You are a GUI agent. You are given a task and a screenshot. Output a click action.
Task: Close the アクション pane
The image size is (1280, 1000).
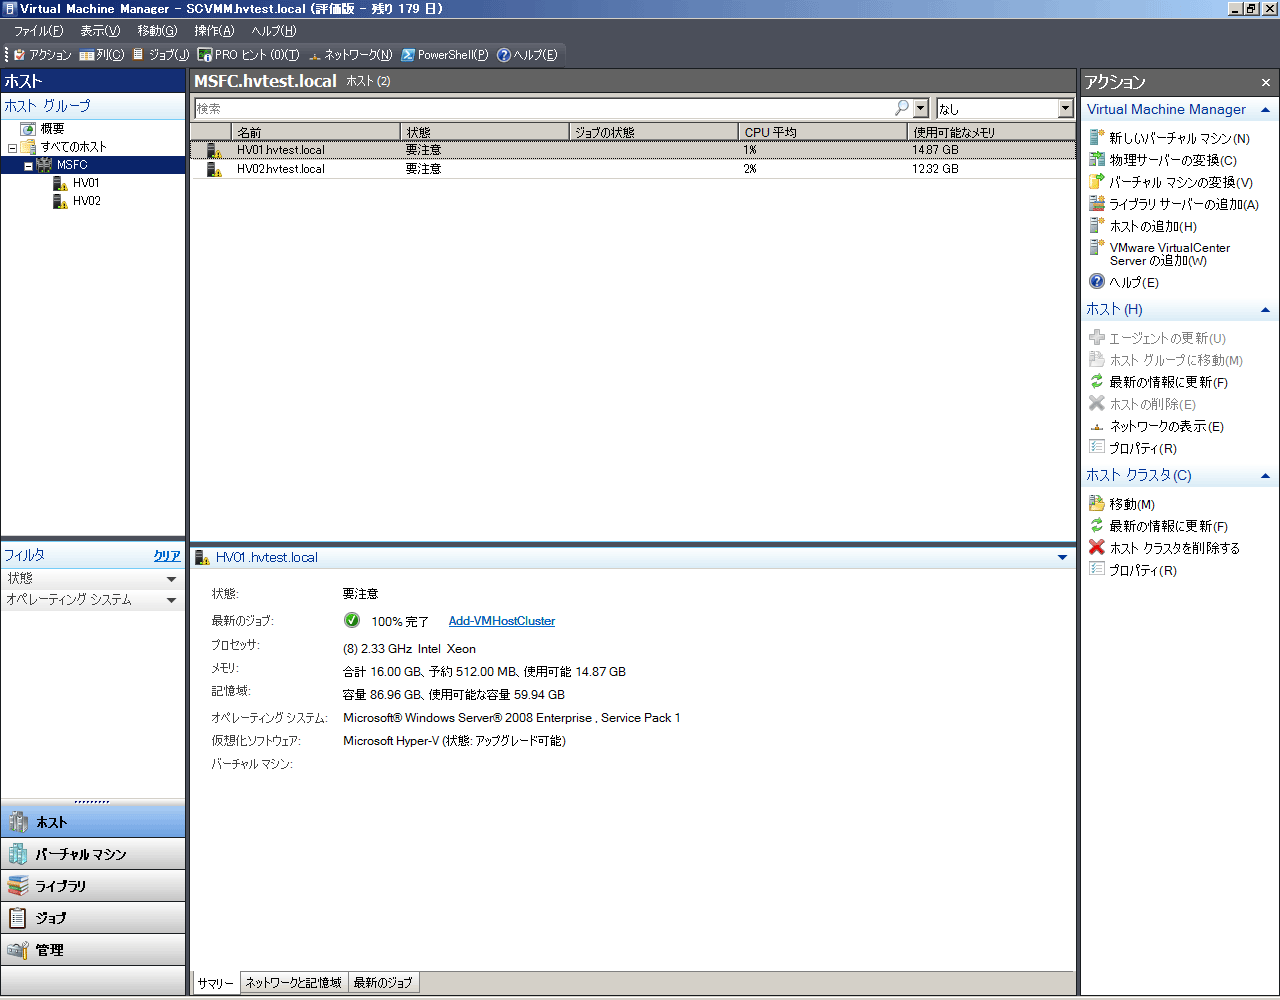coord(1265,82)
